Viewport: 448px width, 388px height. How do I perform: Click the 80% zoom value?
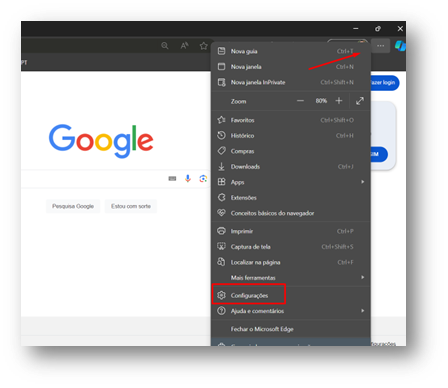321,101
